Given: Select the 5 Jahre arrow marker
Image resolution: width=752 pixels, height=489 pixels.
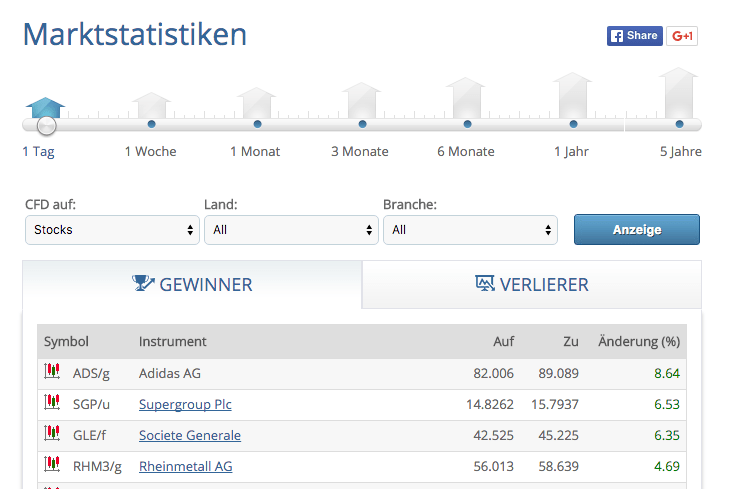Looking at the screenshot, I should tap(679, 93).
